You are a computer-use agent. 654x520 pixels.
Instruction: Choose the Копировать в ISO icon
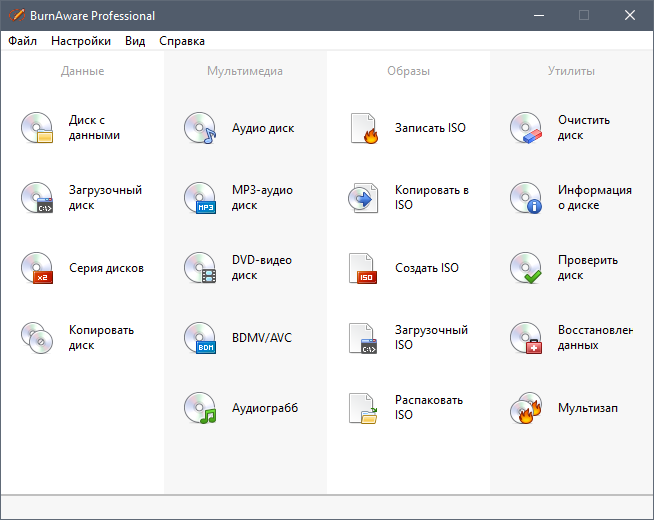[x=363, y=198]
